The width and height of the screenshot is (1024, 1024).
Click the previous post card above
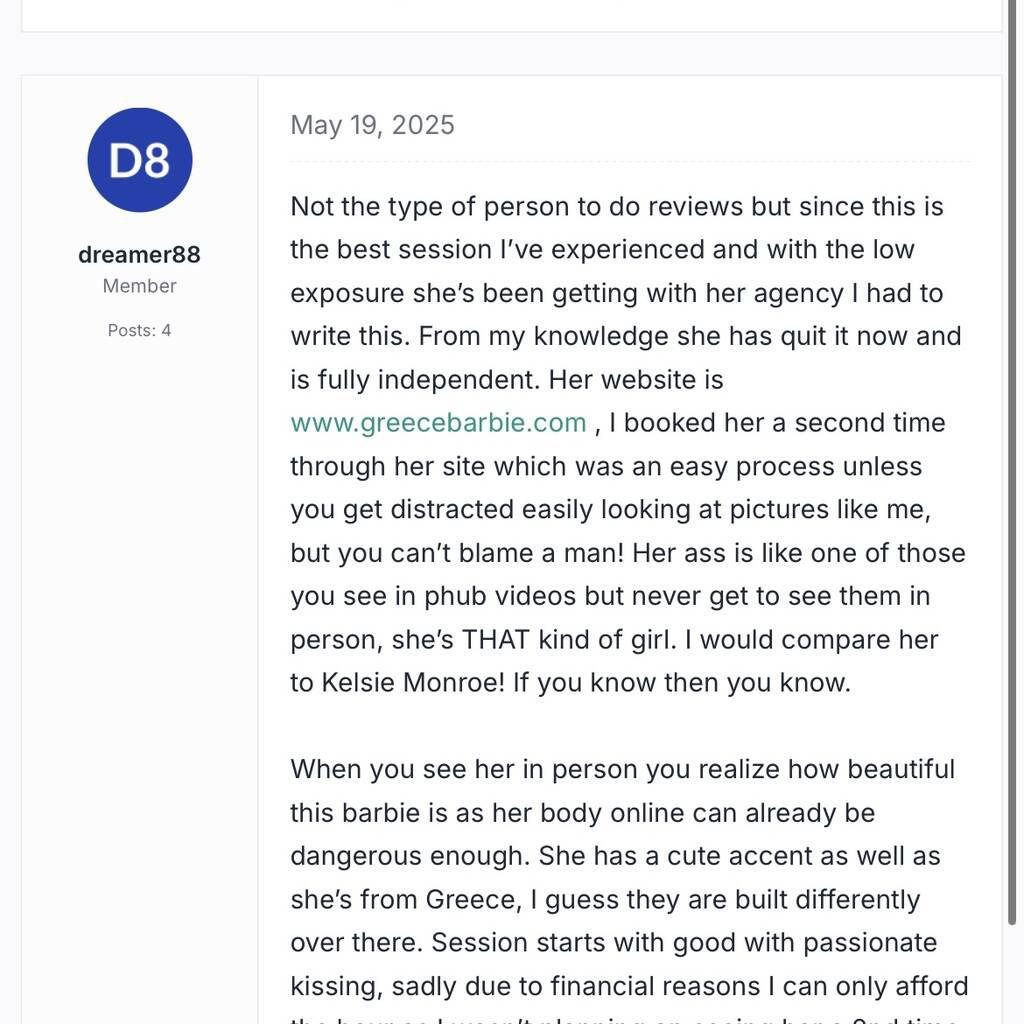point(510,15)
